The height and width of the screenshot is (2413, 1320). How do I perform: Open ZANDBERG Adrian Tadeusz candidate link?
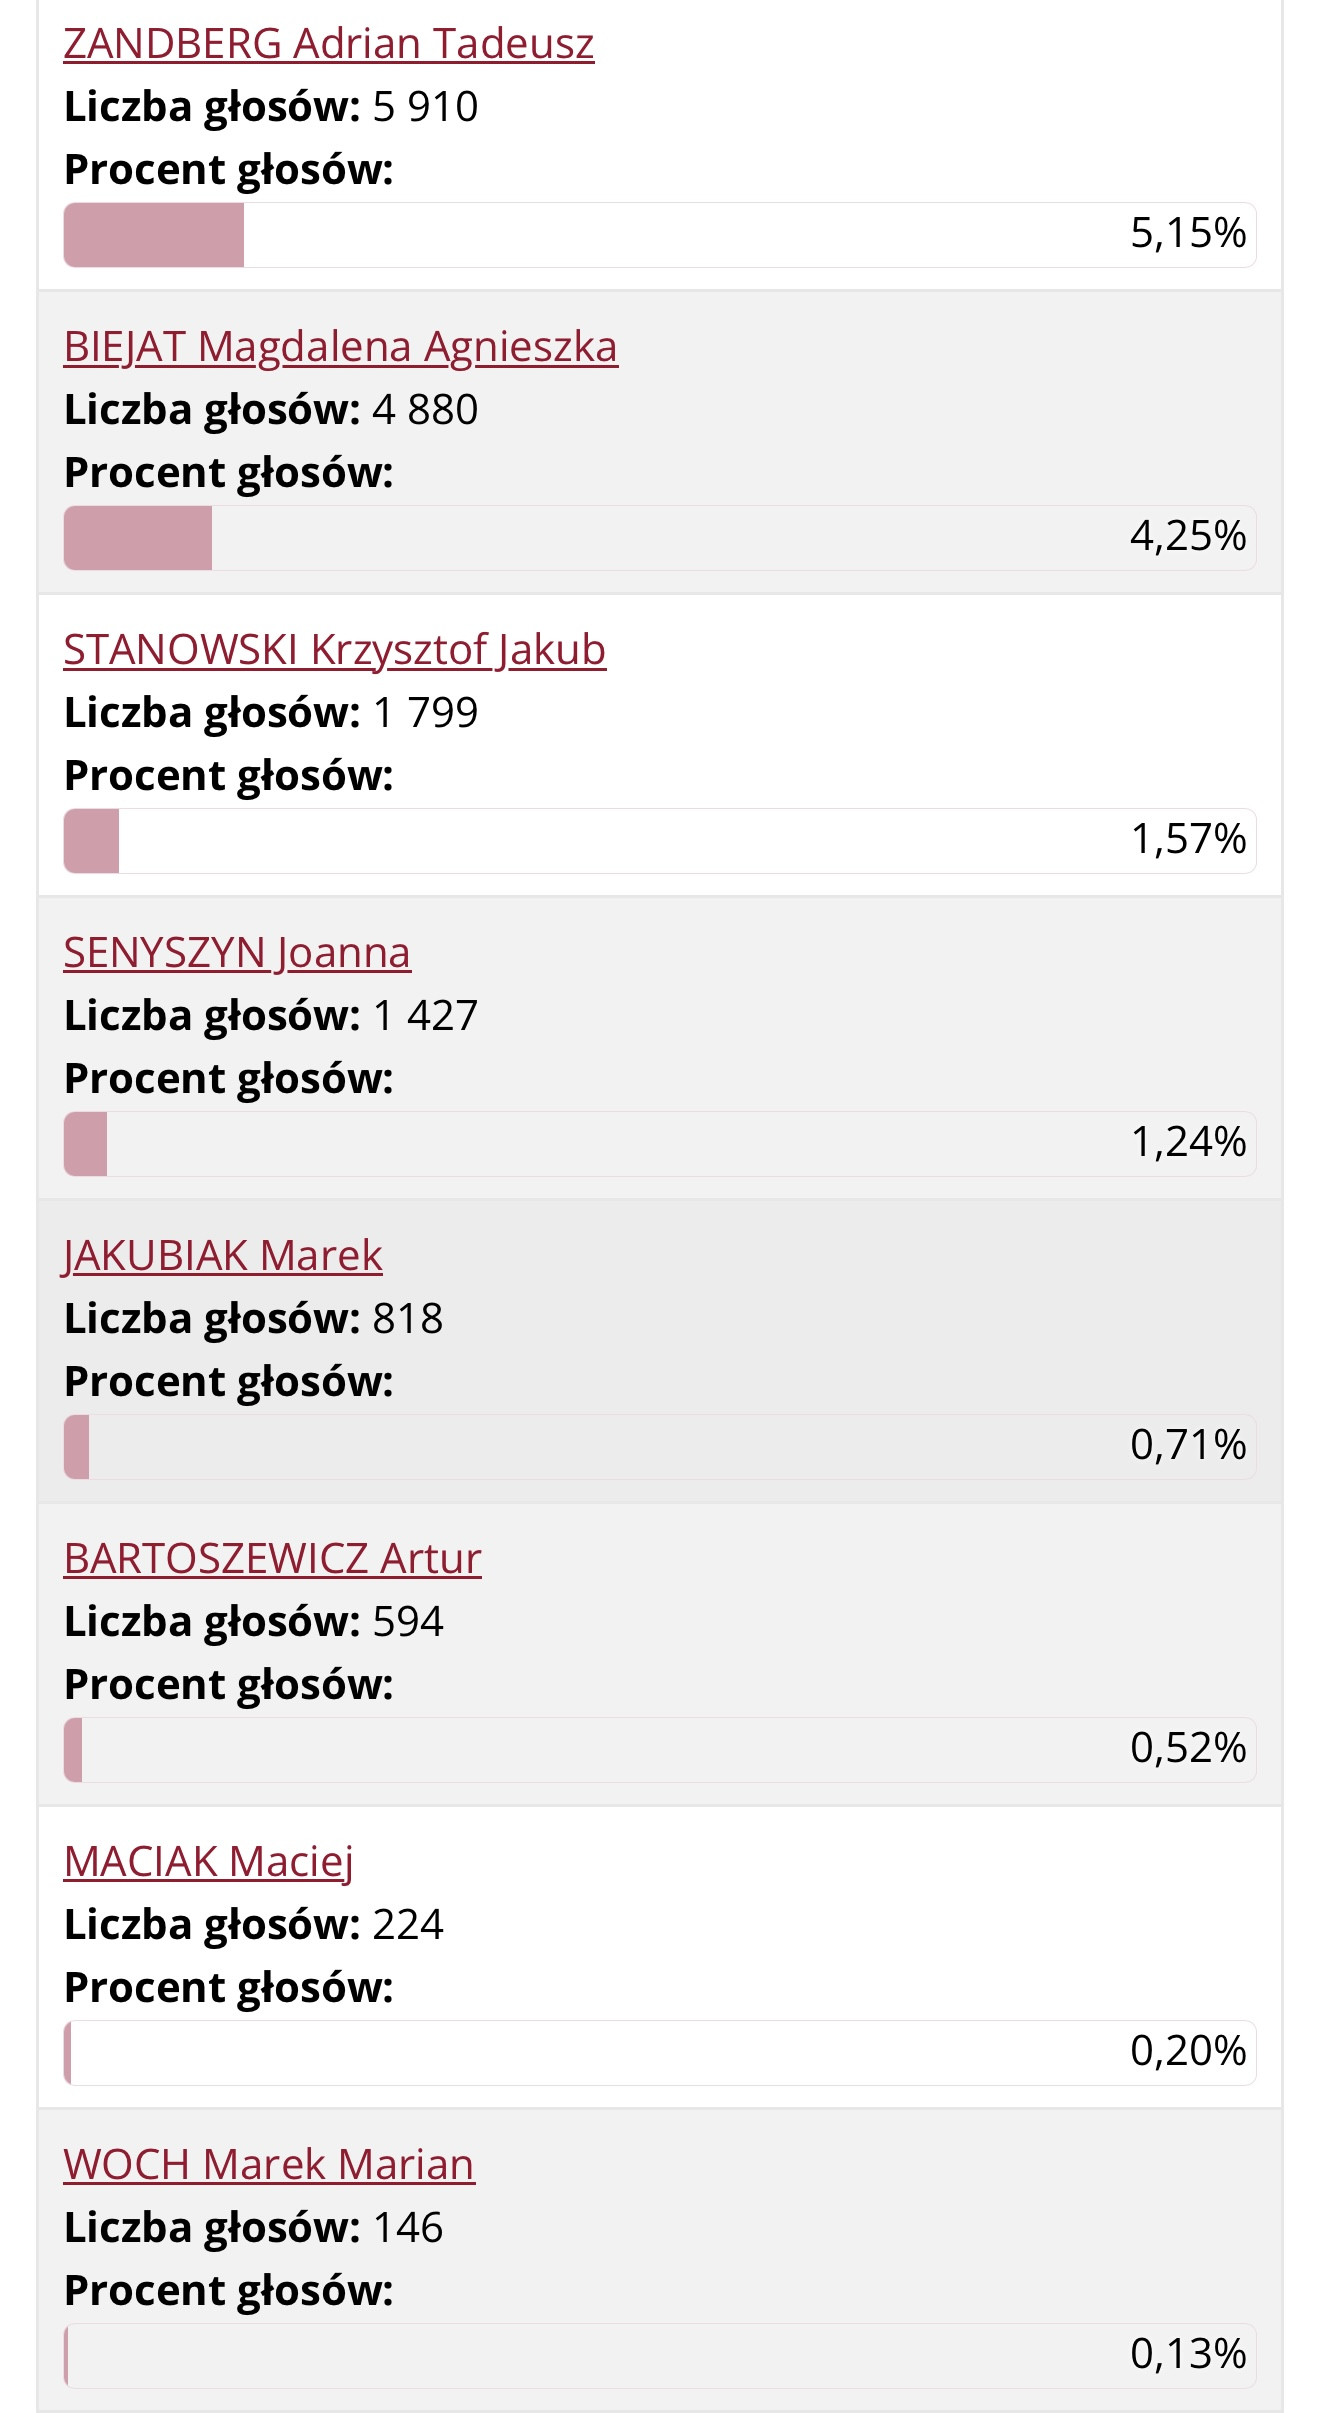(x=329, y=44)
